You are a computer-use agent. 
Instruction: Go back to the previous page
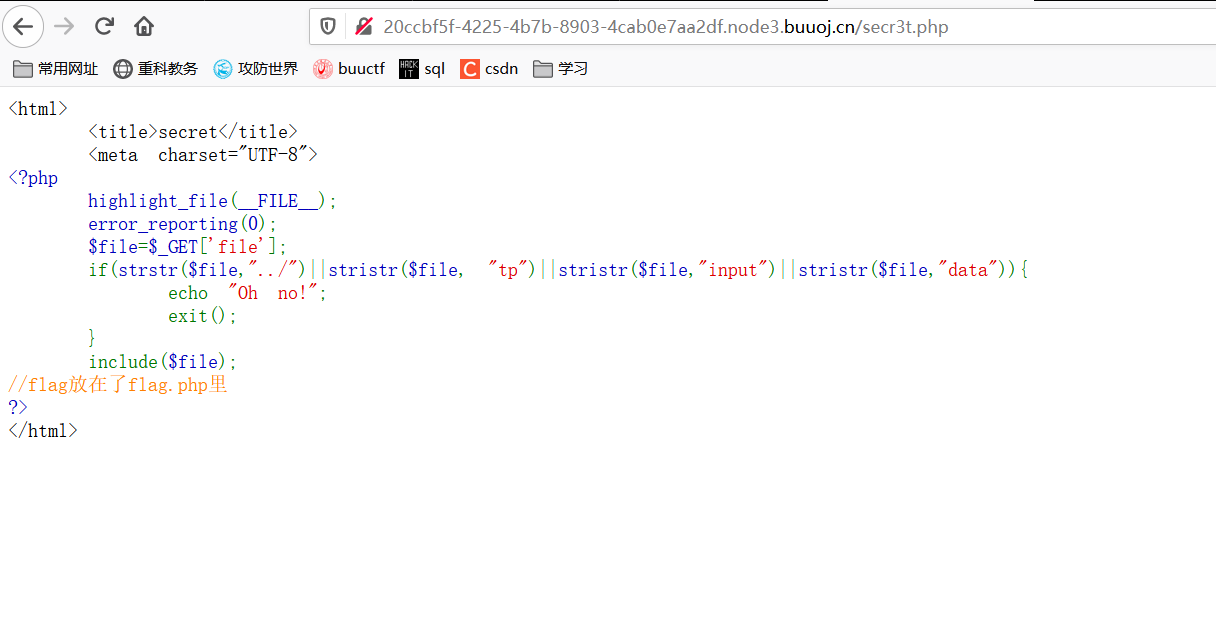(23, 27)
